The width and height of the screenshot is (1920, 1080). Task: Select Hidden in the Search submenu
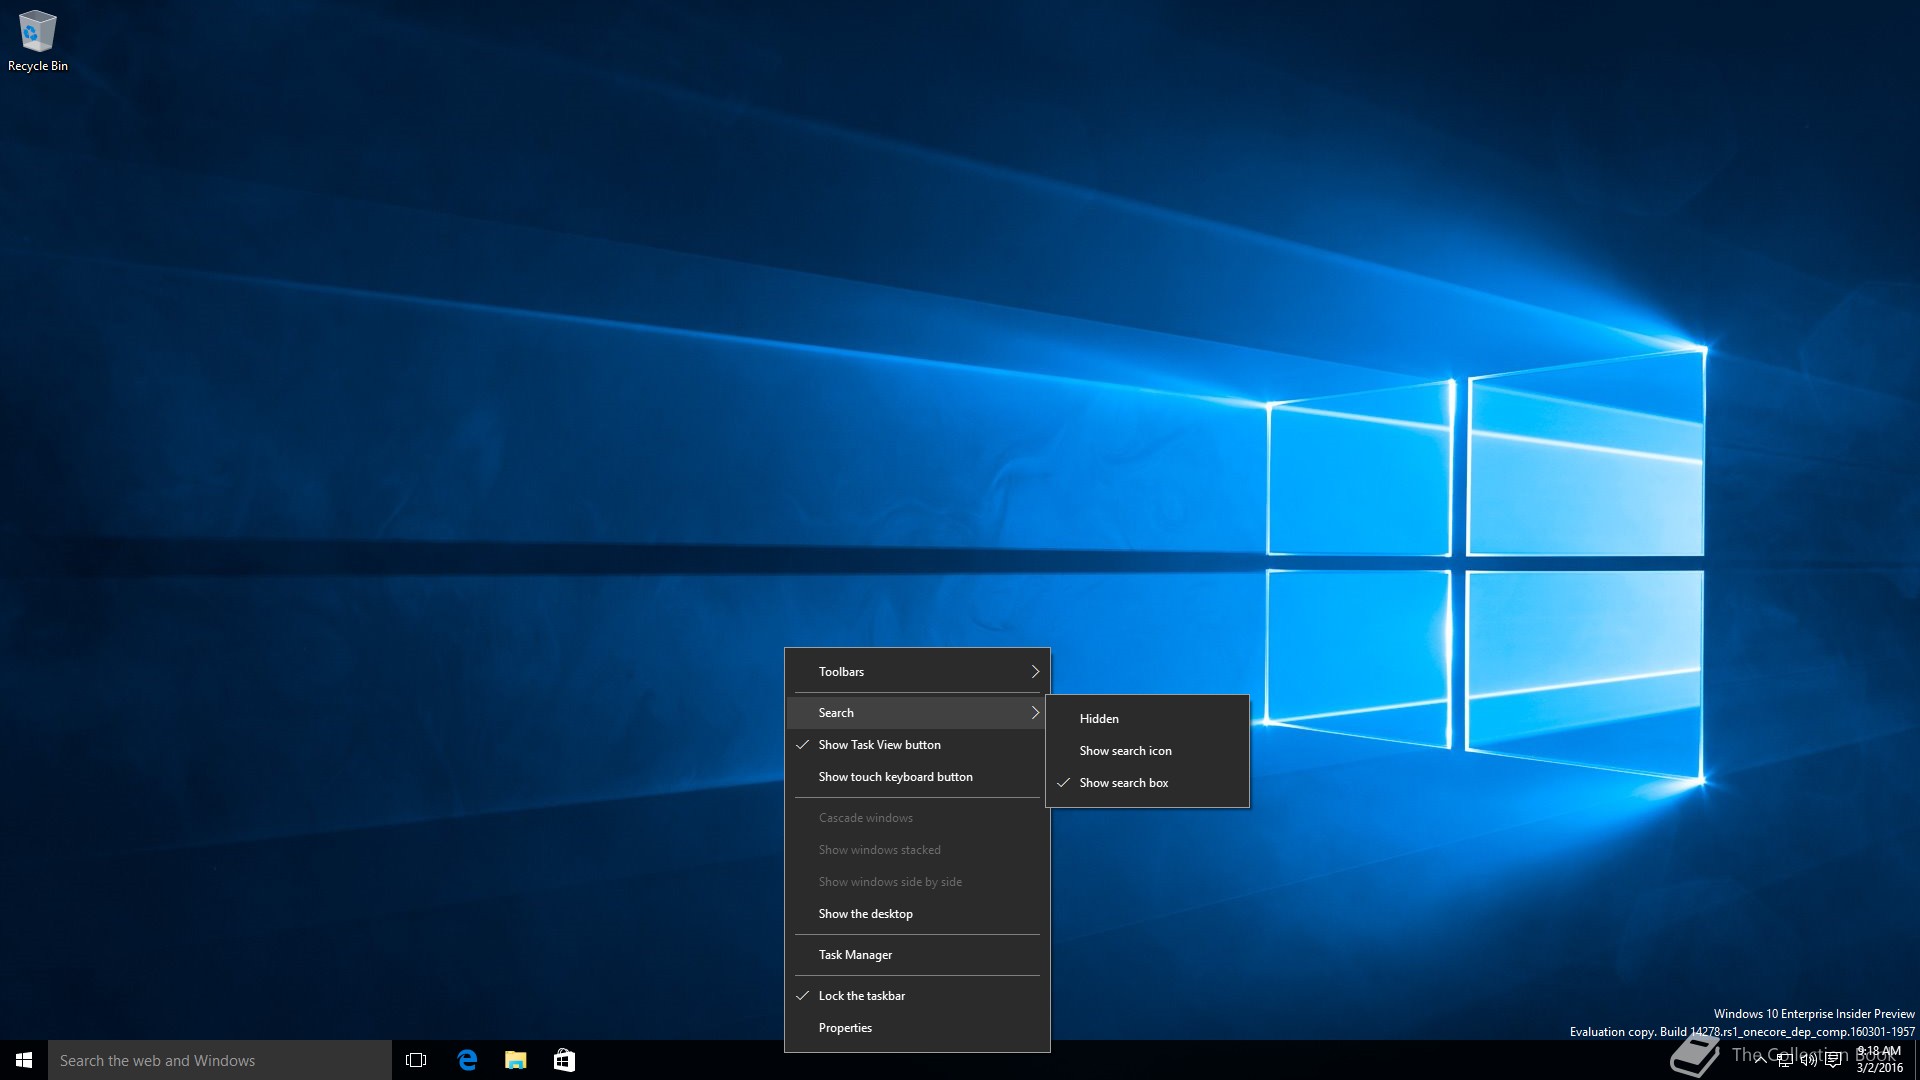[1147, 719]
